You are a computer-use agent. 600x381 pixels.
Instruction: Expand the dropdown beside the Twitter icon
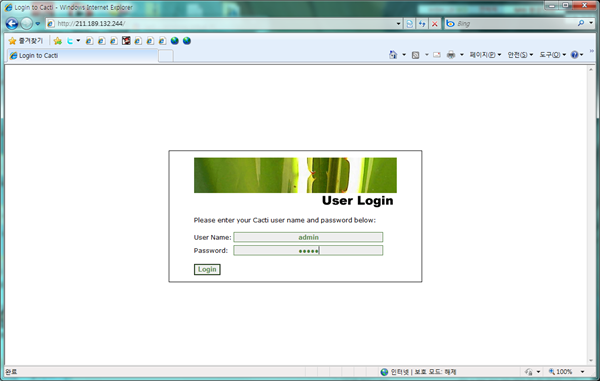pos(78,41)
